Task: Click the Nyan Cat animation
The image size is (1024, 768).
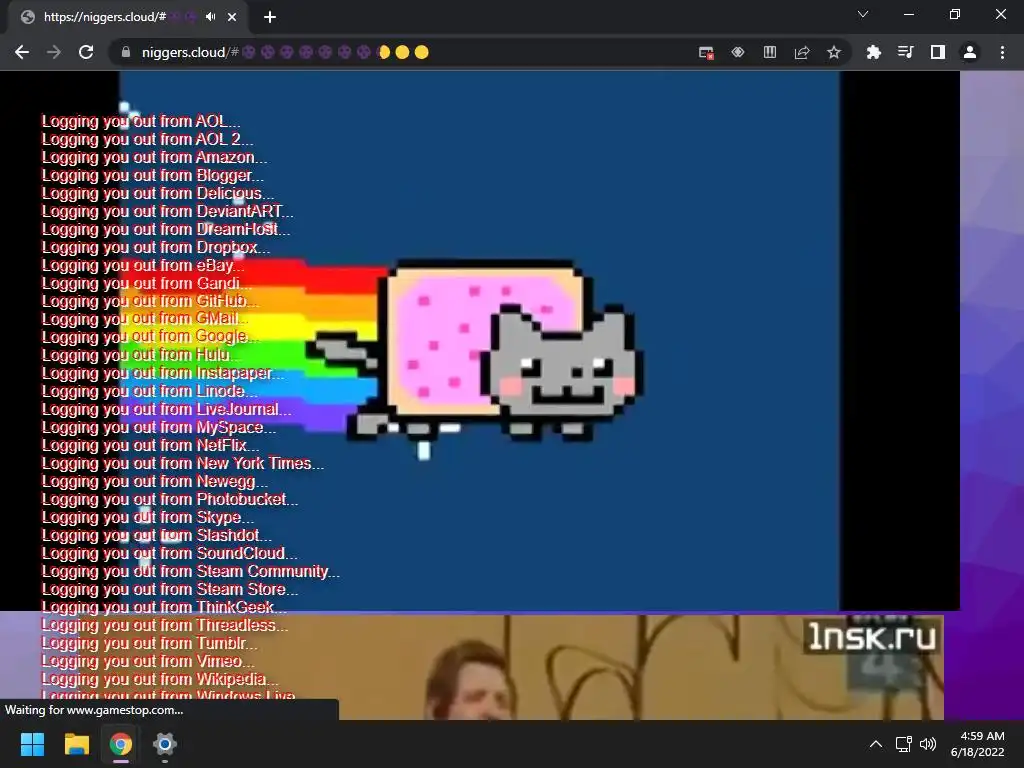Action: [479, 340]
